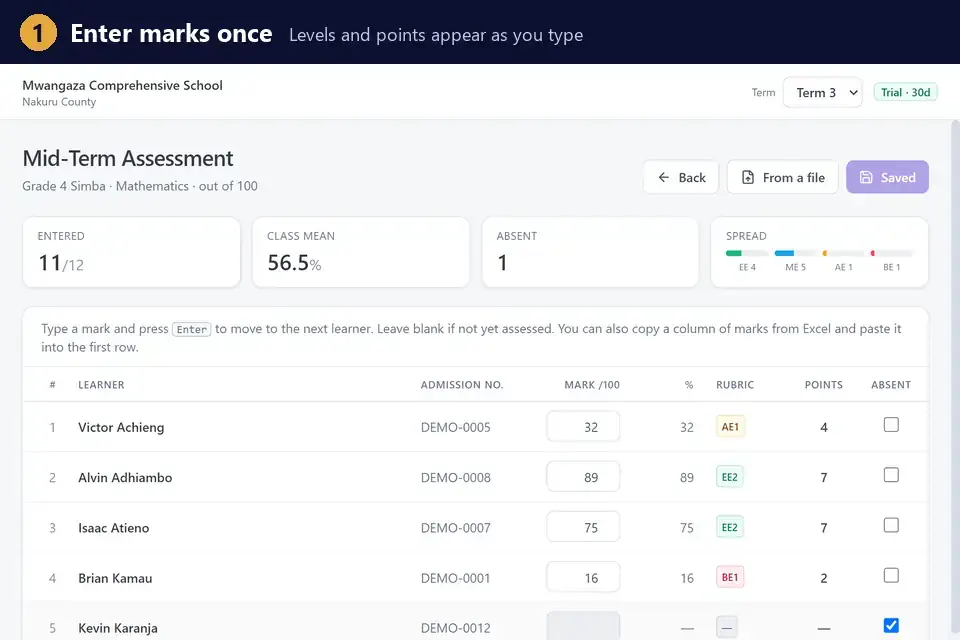The image size is (960, 640).
Task: Toggle absent checkbox for Brian Kamau
Action: [x=891, y=576]
